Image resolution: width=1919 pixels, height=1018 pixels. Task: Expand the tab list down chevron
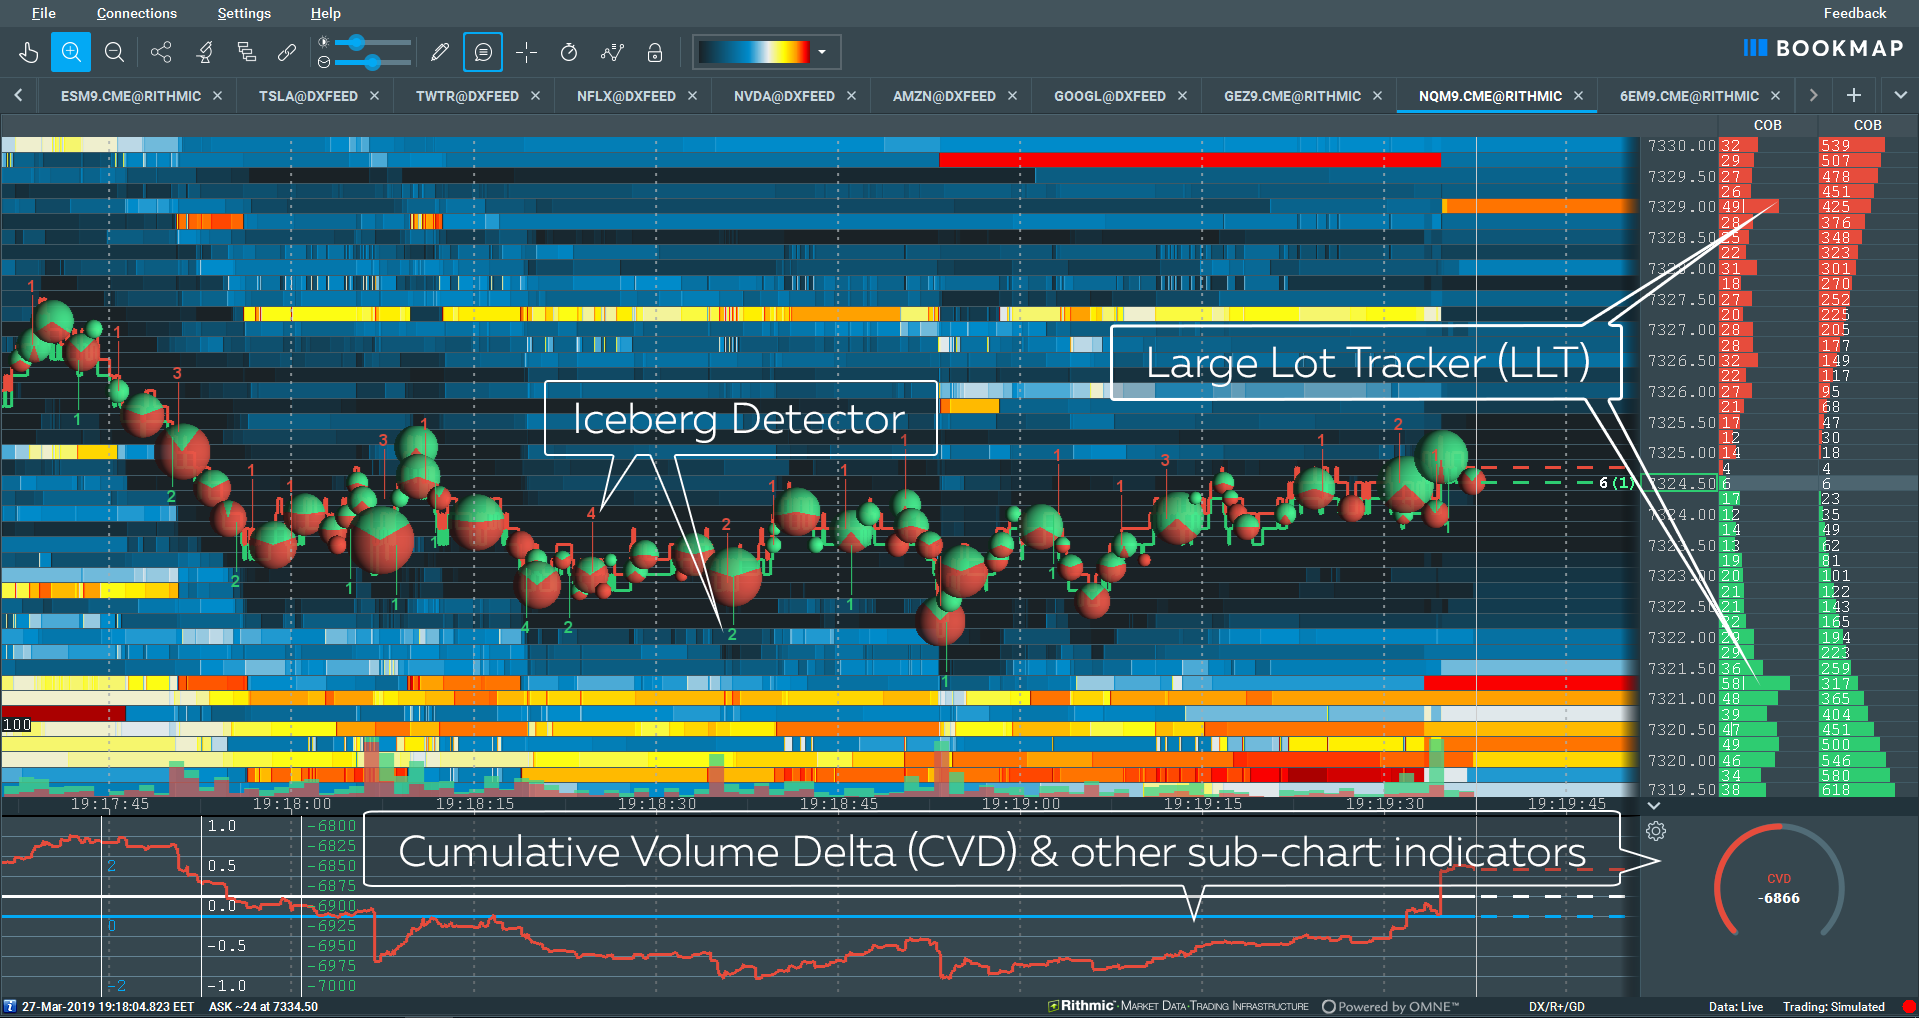point(1900,95)
